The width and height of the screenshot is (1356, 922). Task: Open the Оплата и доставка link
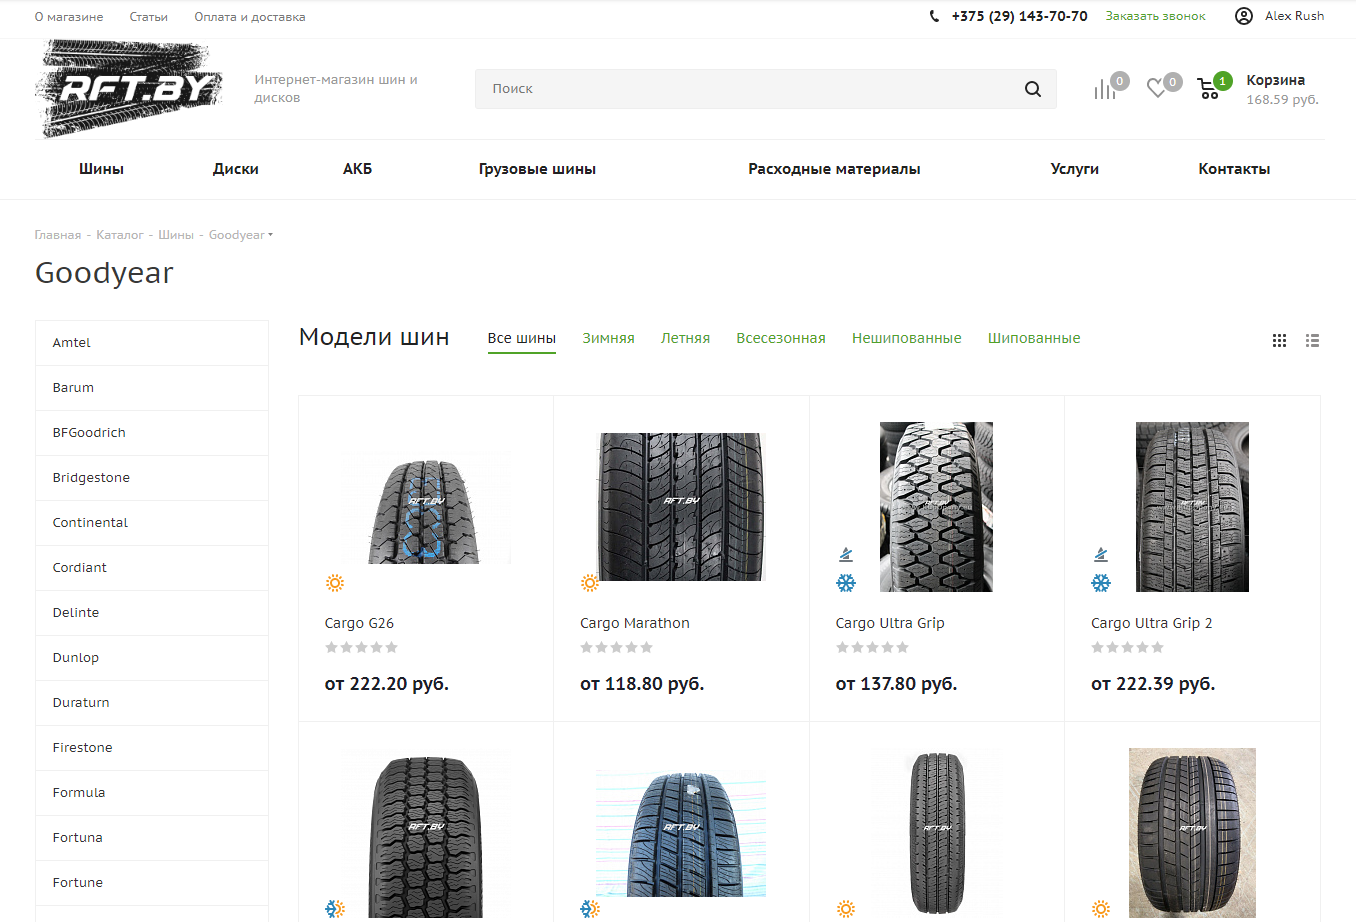click(x=250, y=17)
